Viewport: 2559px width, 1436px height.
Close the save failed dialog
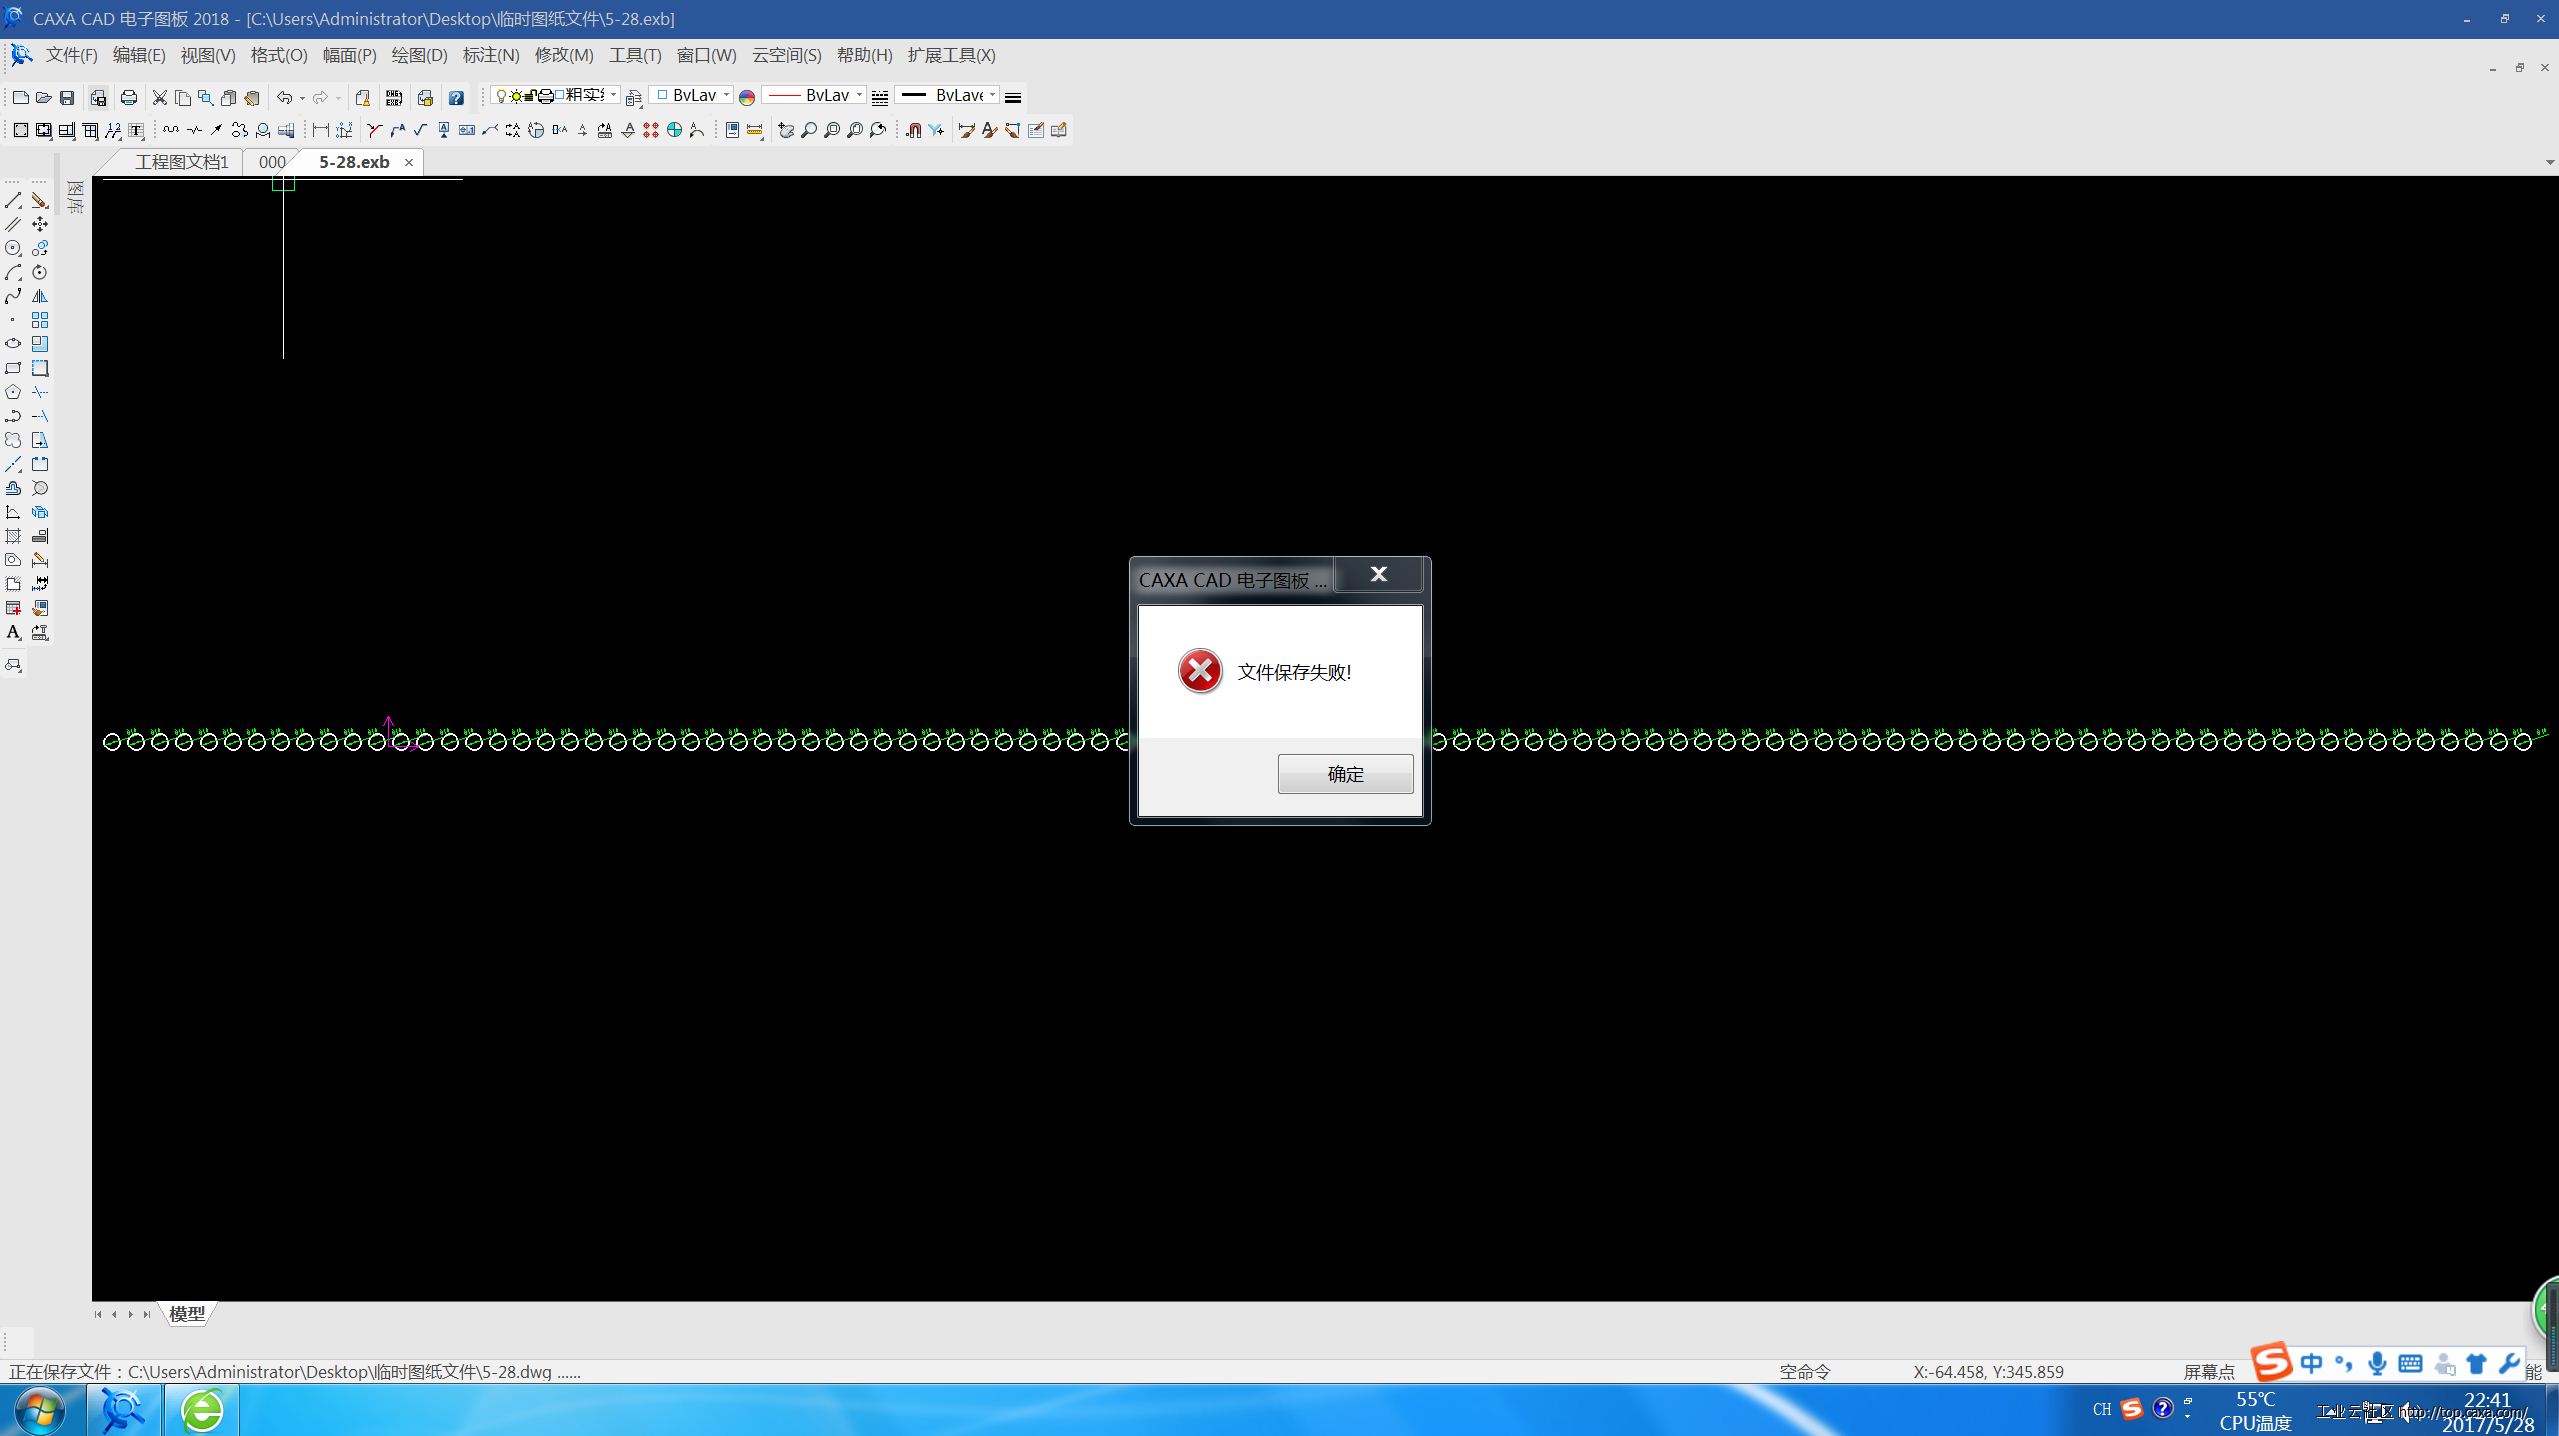(1379, 574)
